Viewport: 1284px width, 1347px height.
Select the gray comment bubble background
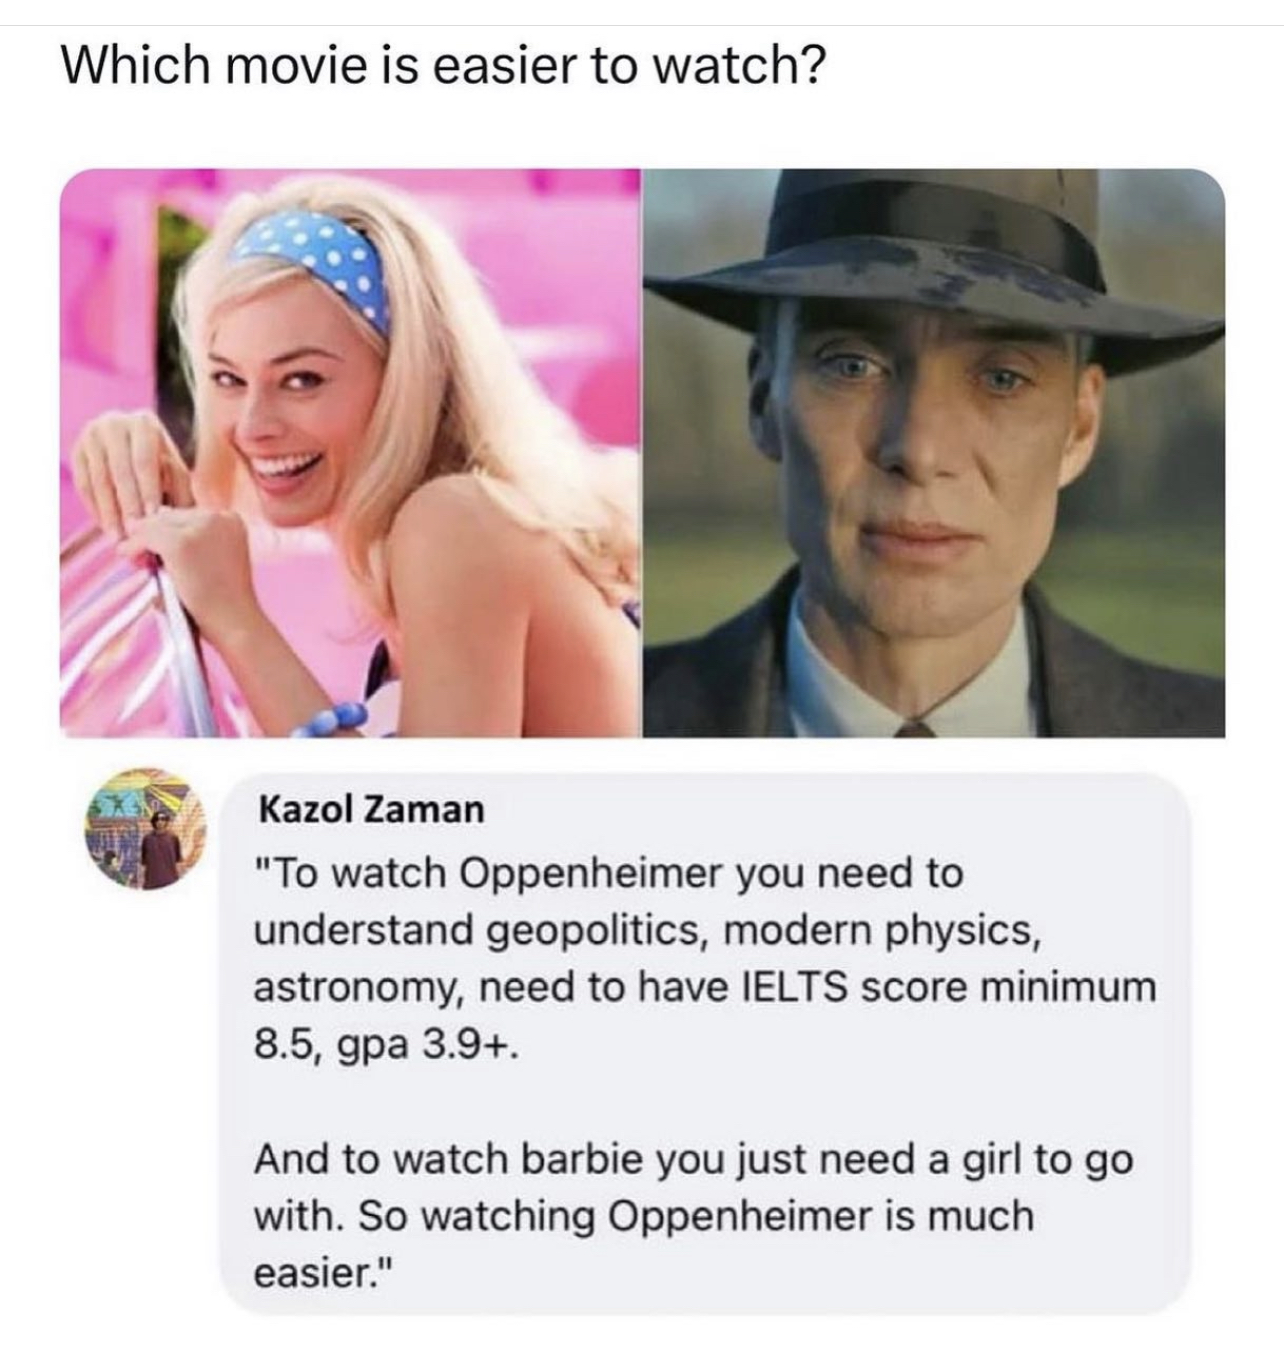point(706,1041)
